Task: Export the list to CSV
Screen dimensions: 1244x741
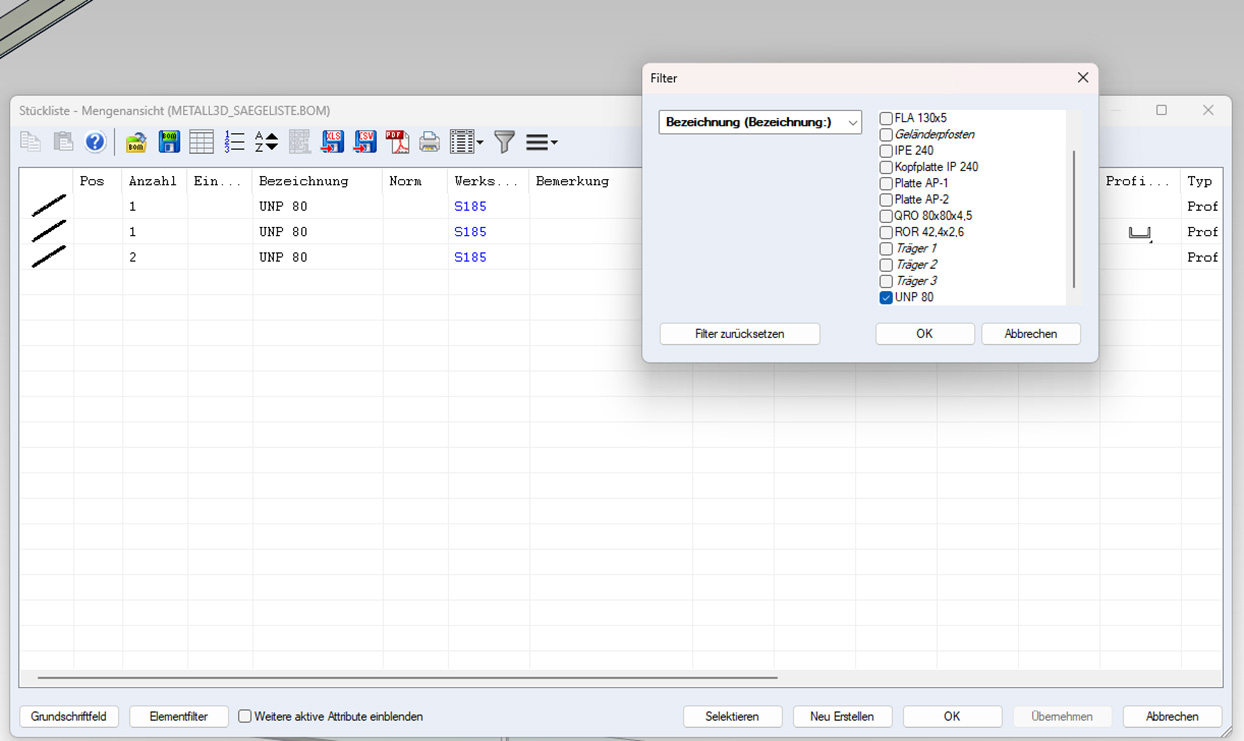Action: (x=365, y=142)
